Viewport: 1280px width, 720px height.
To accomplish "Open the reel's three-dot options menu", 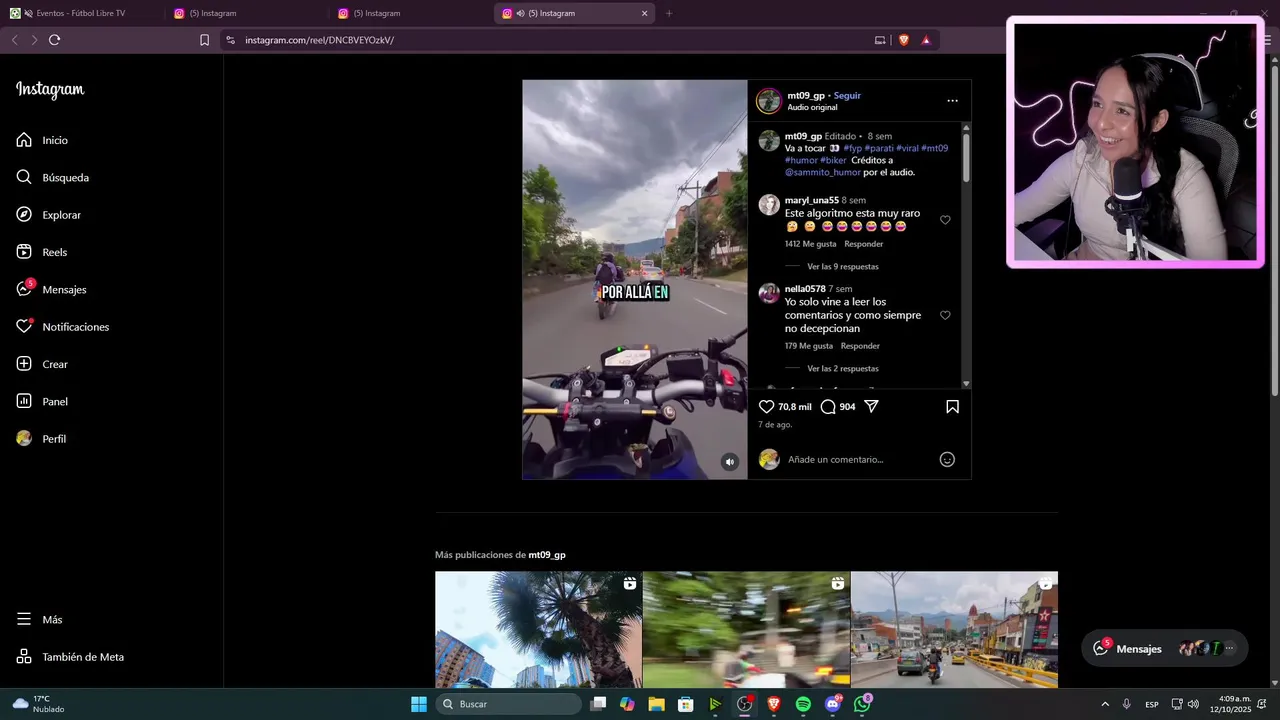I will (952, 101).
